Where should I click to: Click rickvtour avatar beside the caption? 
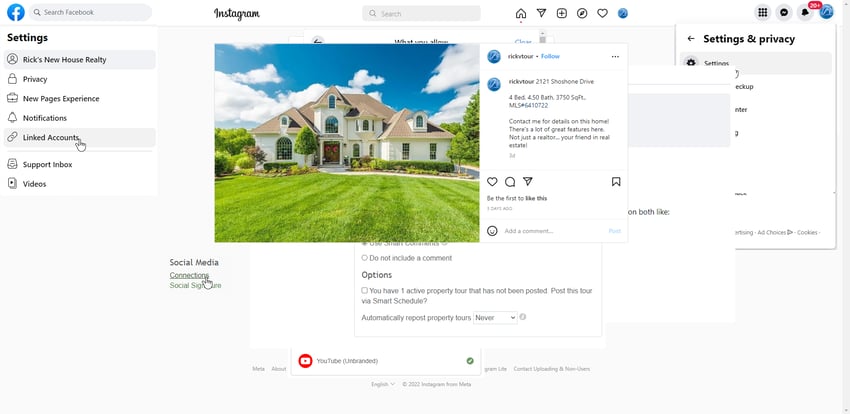[x=494, y=84]
